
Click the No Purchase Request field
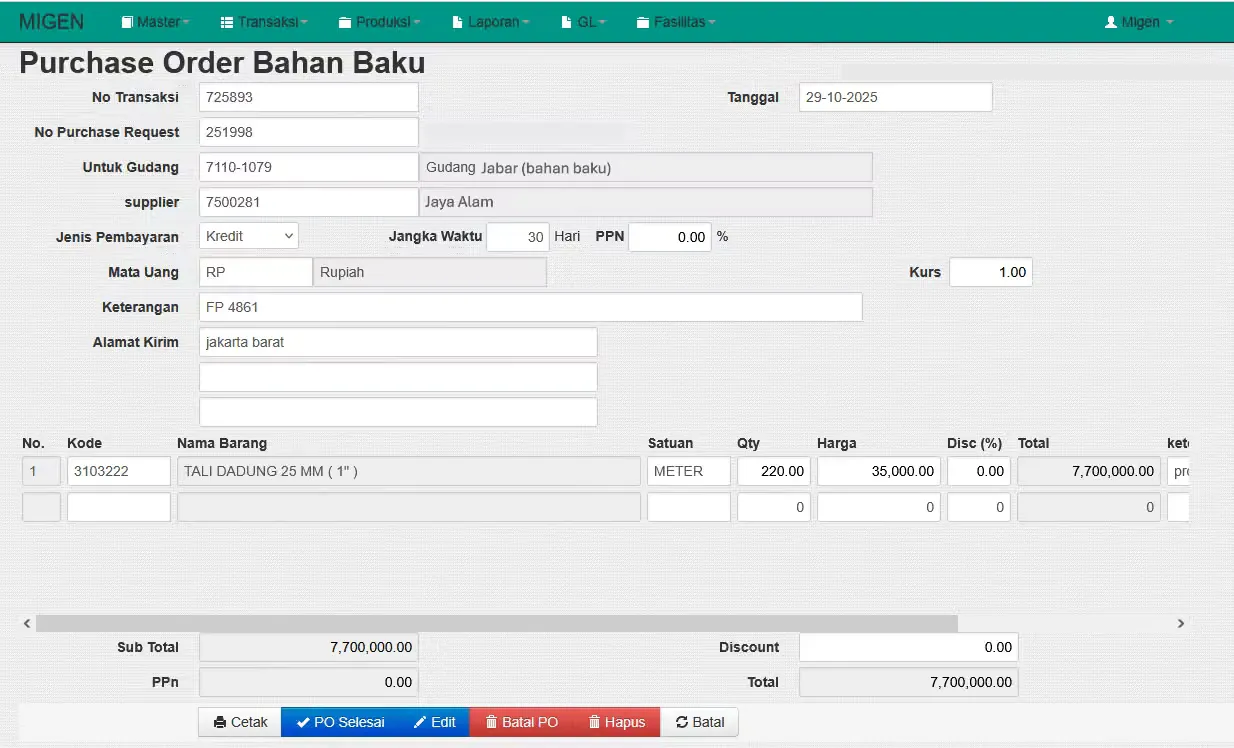(x=309, y=132)
